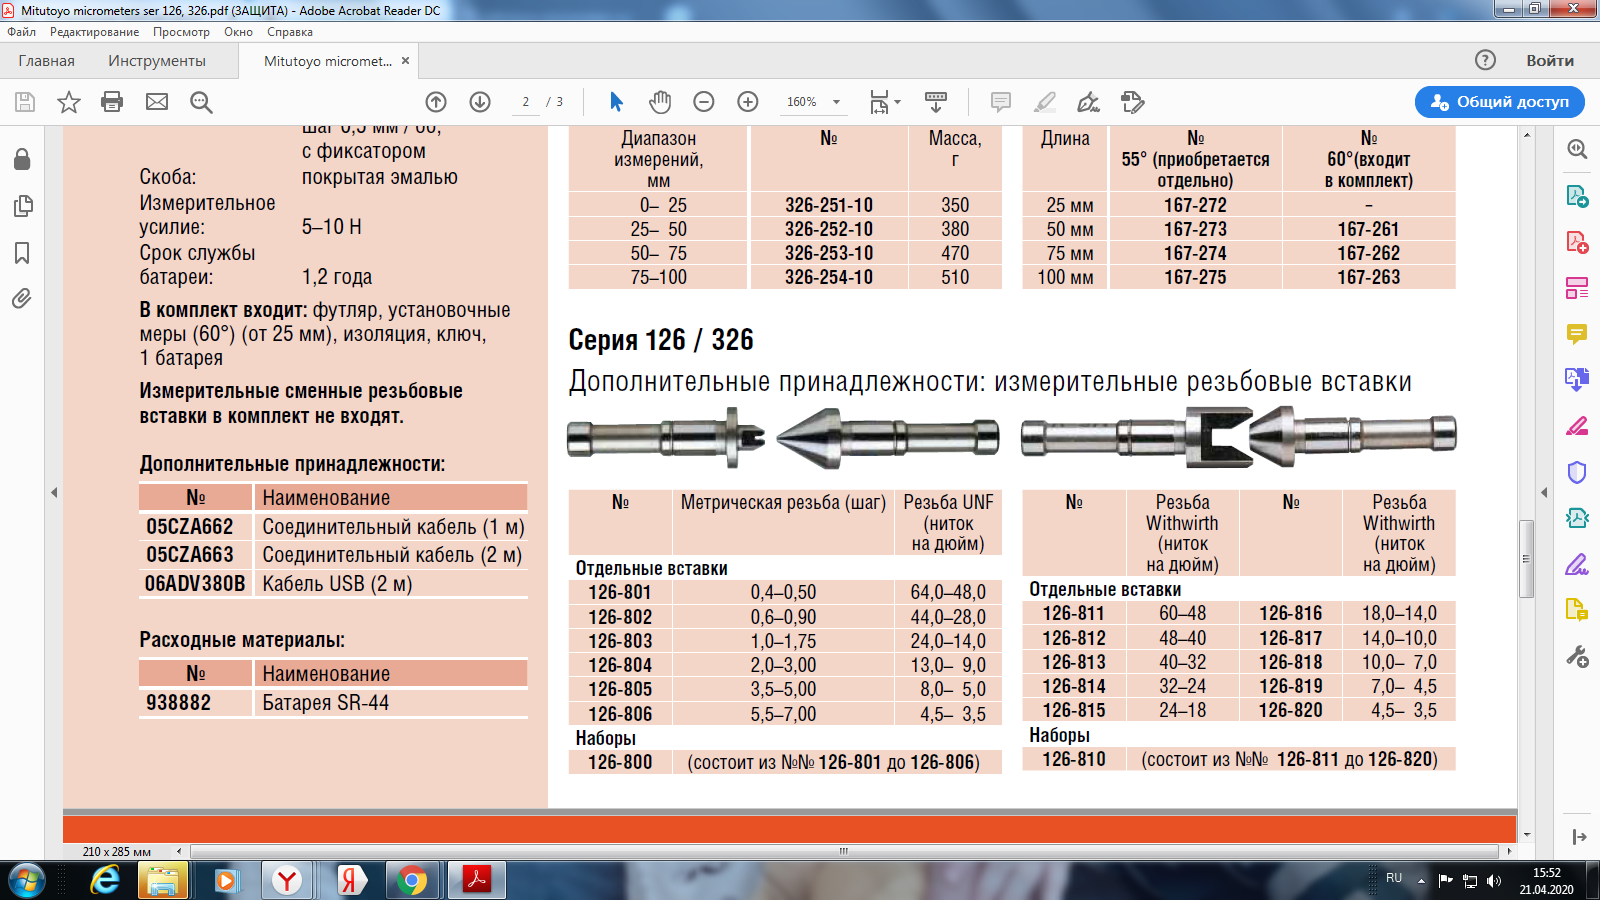Click the Войти sign-in link
1600x900 pixels.
click(x=1549, y=61)
